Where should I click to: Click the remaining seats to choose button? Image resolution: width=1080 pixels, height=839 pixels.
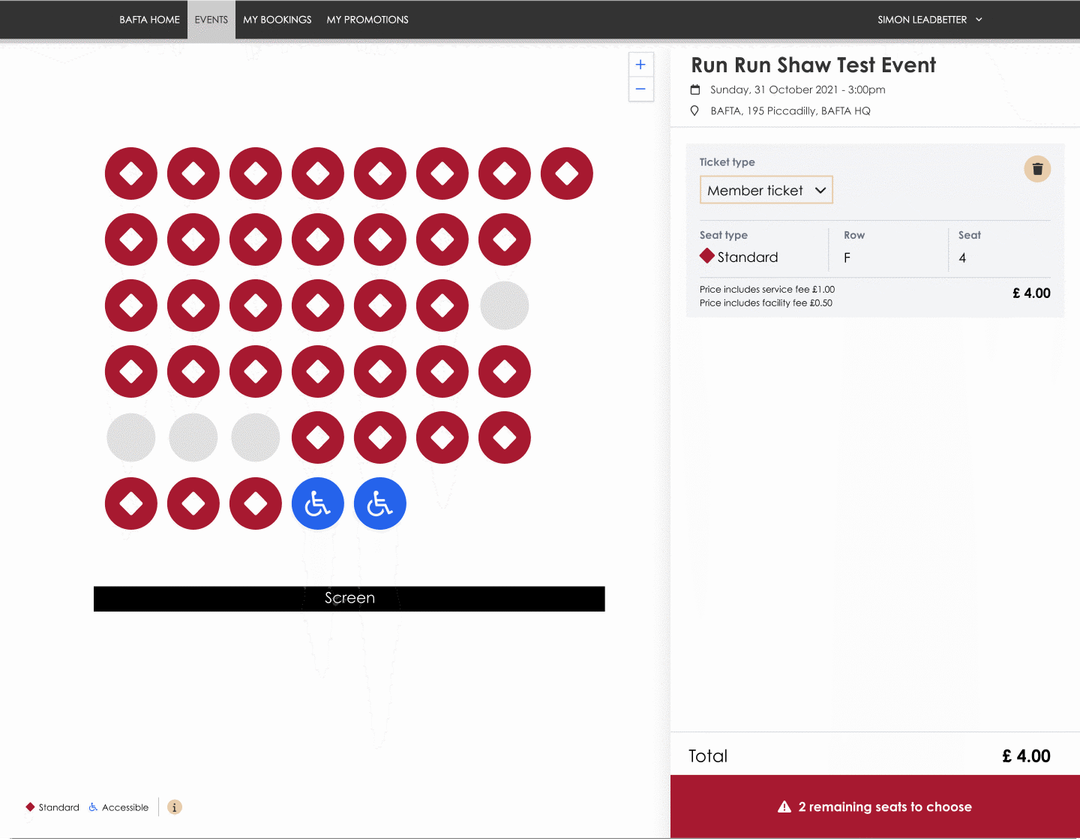(x=875, y=807)
